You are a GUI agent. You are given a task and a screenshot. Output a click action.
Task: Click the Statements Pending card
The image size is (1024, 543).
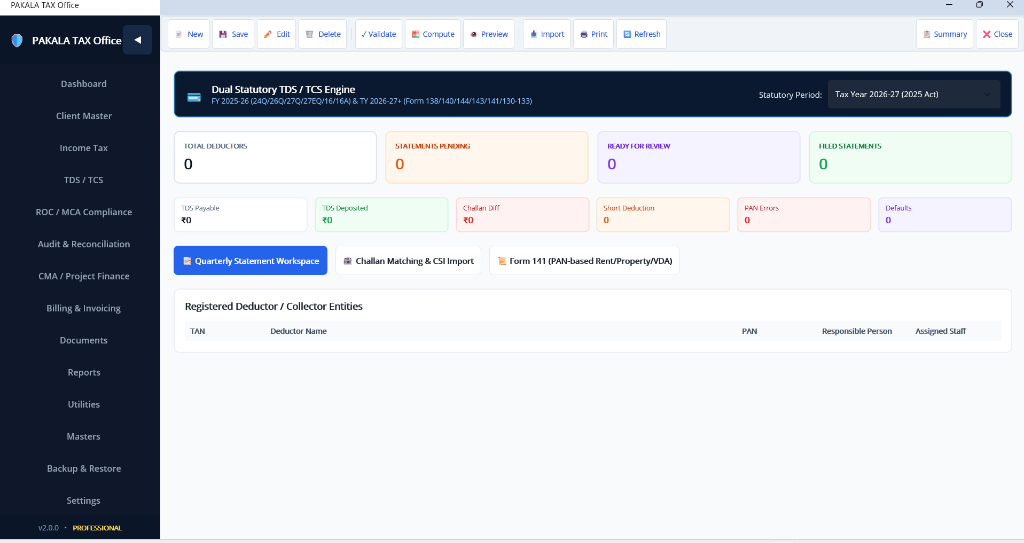(487, 157)
